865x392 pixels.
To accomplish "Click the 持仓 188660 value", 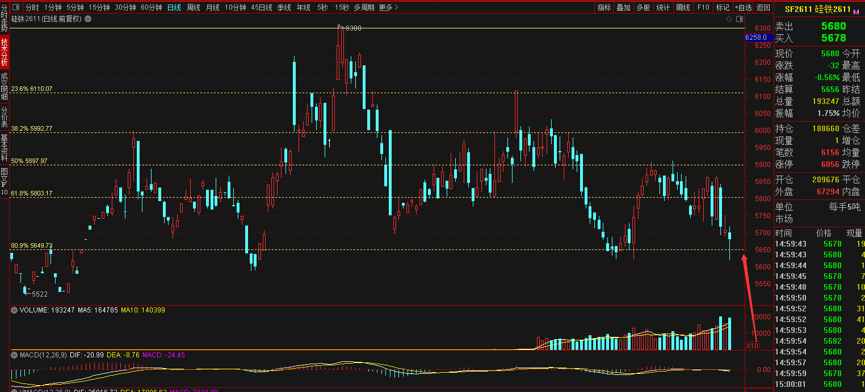I will pos(826,128).
